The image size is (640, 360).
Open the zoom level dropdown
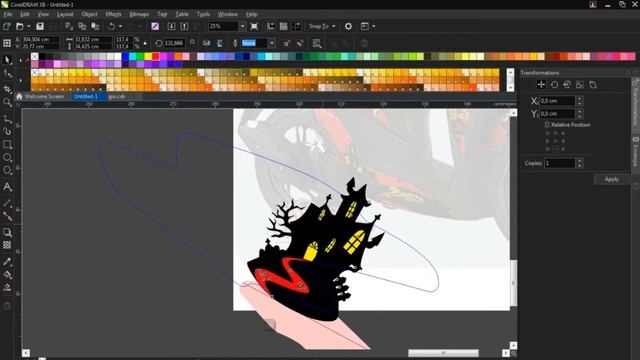[242, 26]
